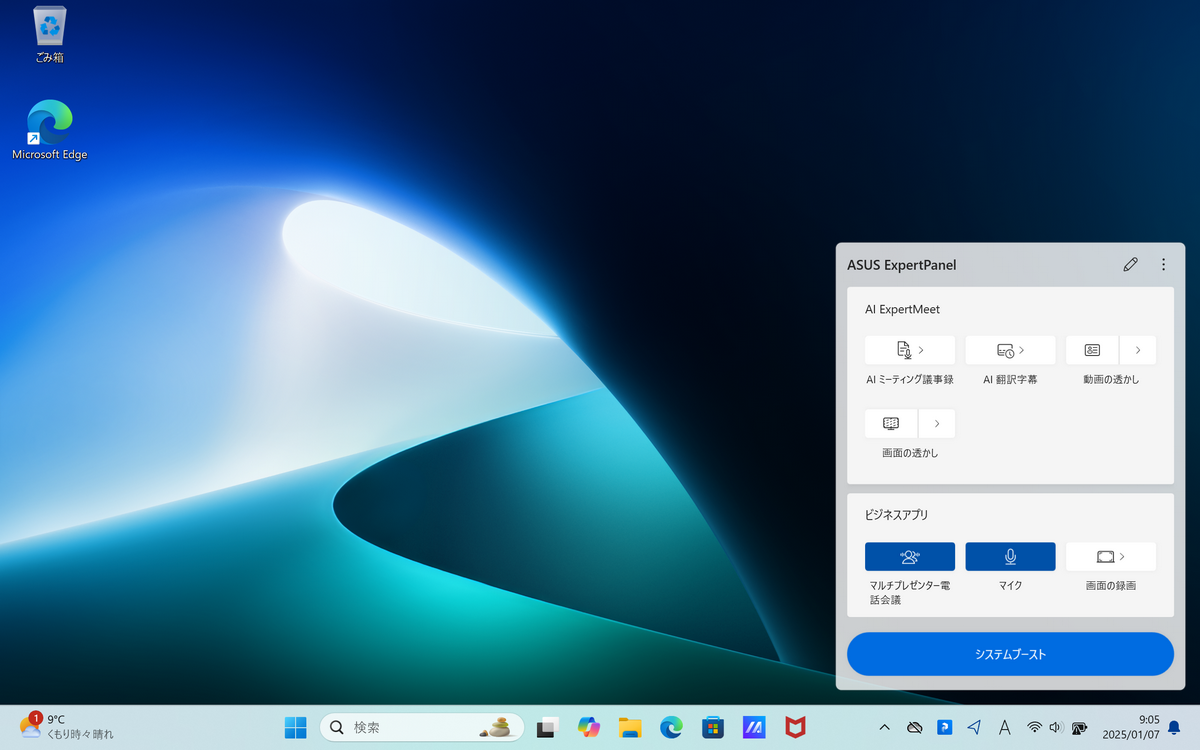The width and height of the screenshot is (1200, 750).
Task: Click the taskbar 検索 search box
Action: [x=421, y=728]
